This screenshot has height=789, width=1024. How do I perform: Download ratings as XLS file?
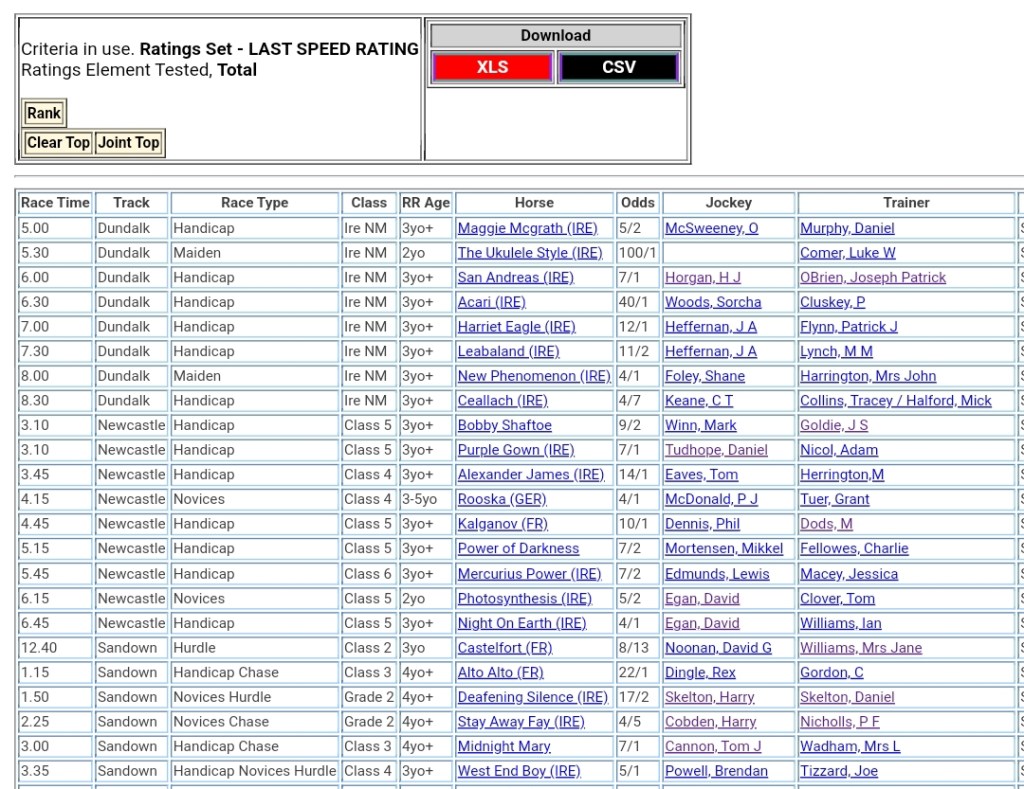tap(492, 67)
